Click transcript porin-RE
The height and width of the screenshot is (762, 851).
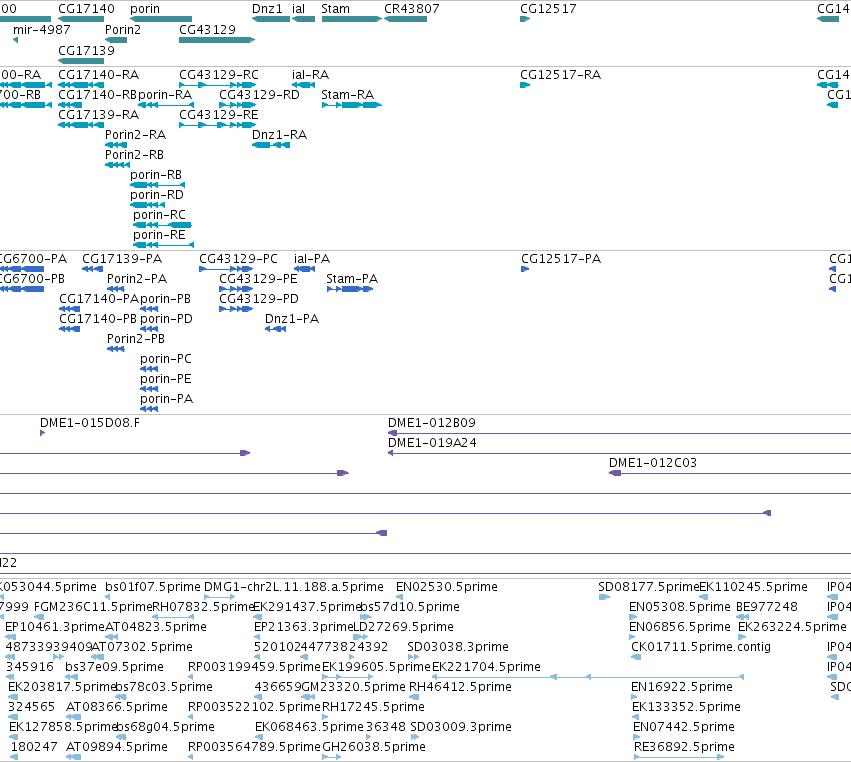pyautogui.click(x=164, y=245)
